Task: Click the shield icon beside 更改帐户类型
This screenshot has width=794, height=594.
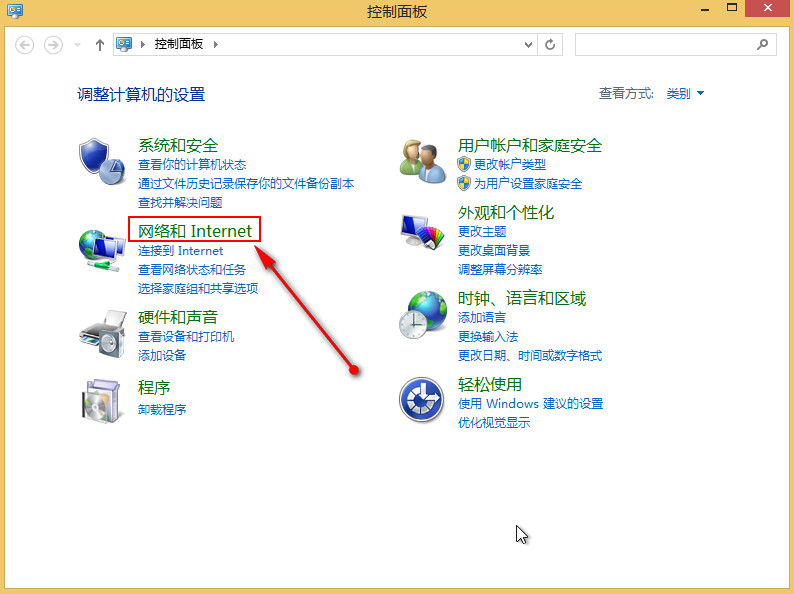Action: click(464, 164)
